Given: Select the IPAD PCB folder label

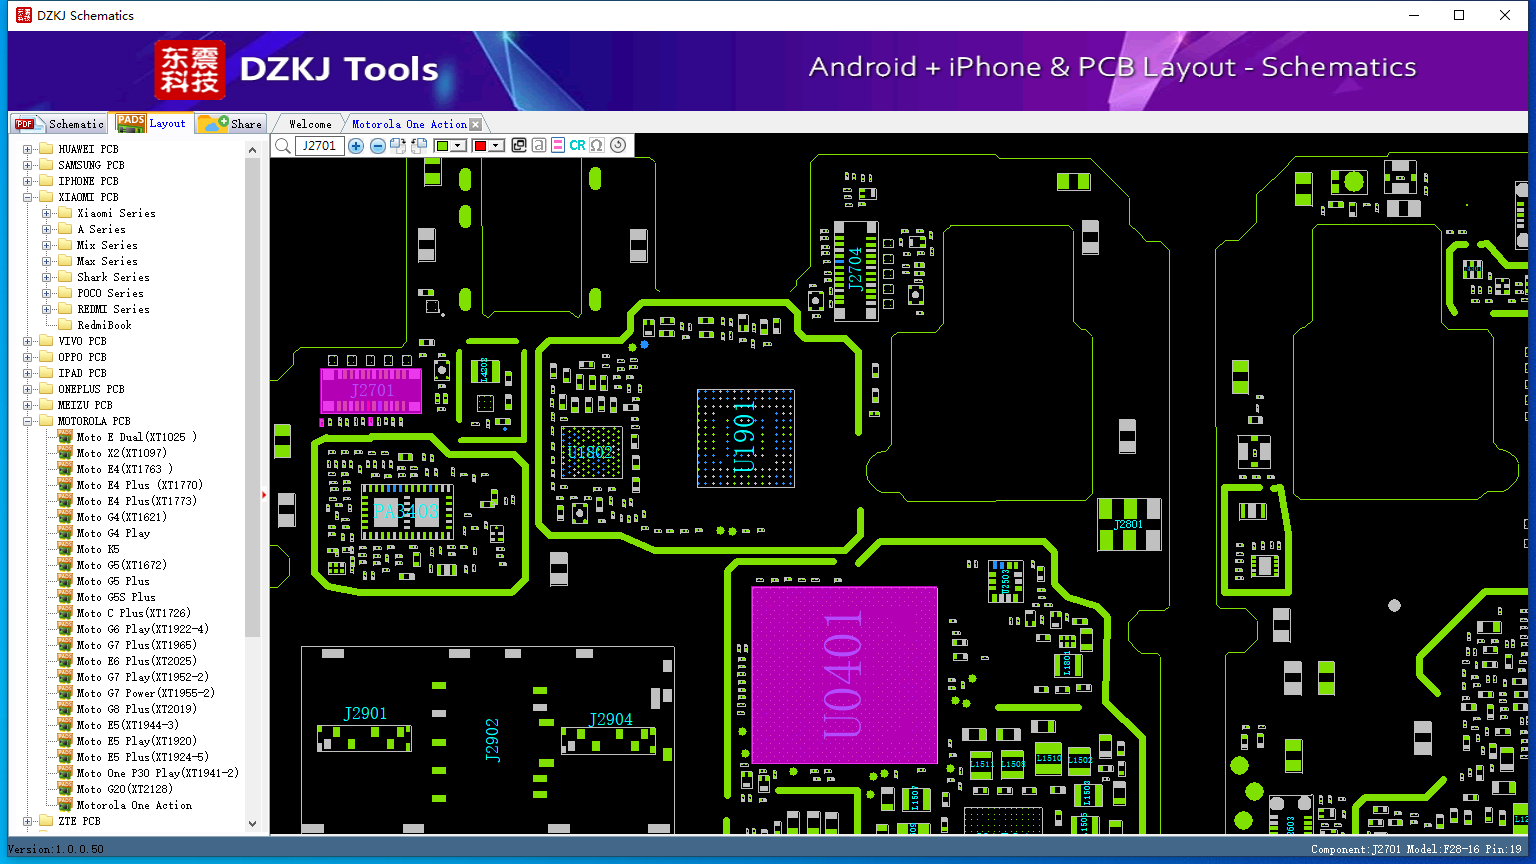Looking at the screenshot, I should click(x=82, y=373).
